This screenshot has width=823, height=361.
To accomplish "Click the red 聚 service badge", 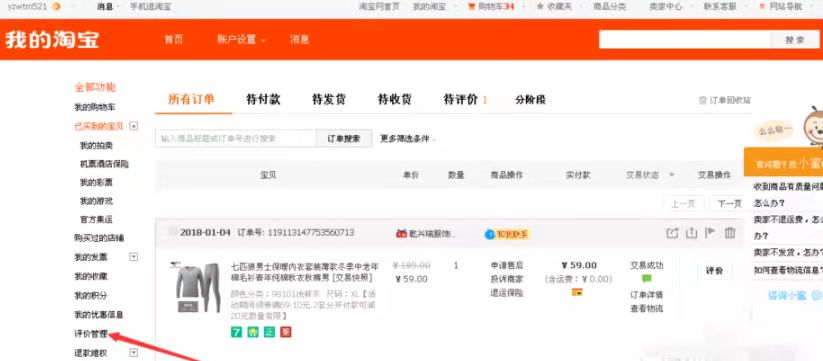I will point(286,332).
